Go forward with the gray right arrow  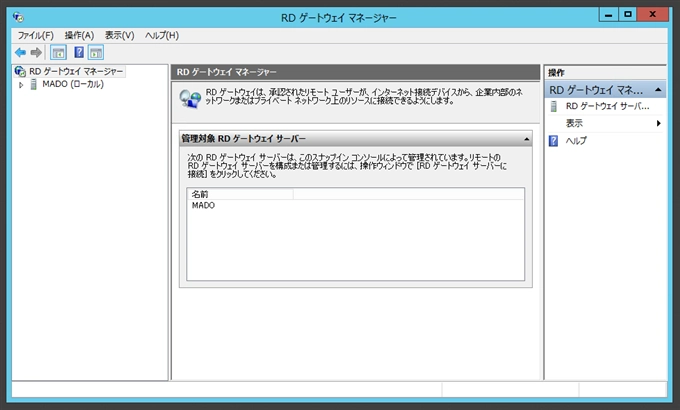(x=36, y=53)
